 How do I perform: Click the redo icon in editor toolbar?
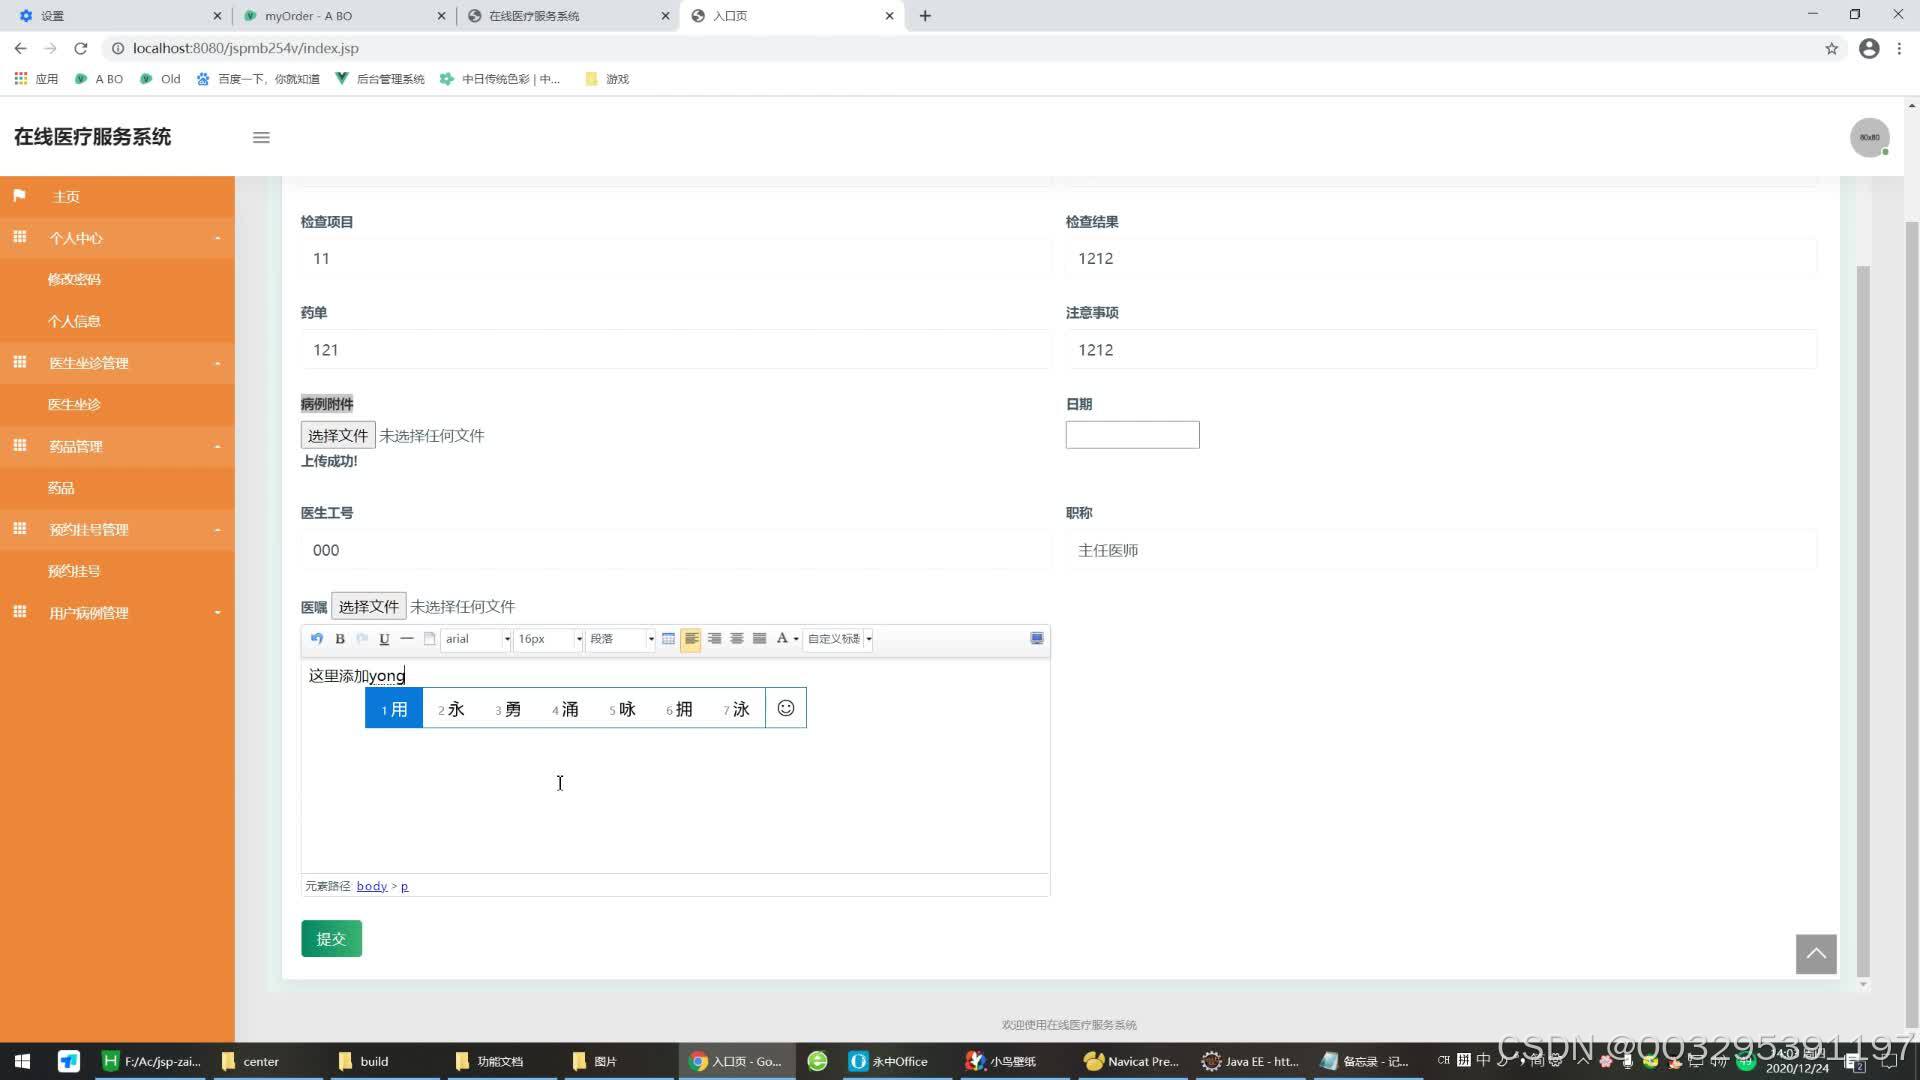[362, 639]
